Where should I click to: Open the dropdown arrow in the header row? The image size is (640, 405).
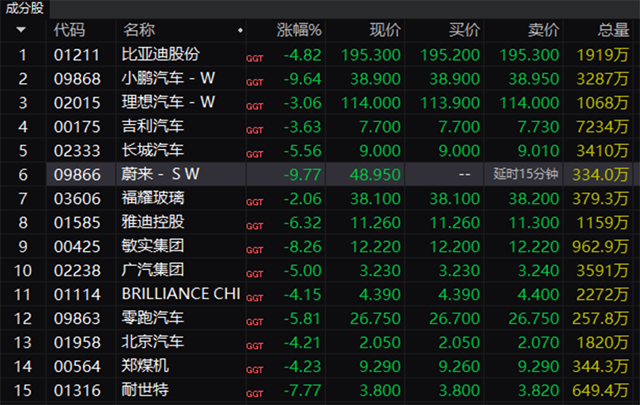[21, 30]
